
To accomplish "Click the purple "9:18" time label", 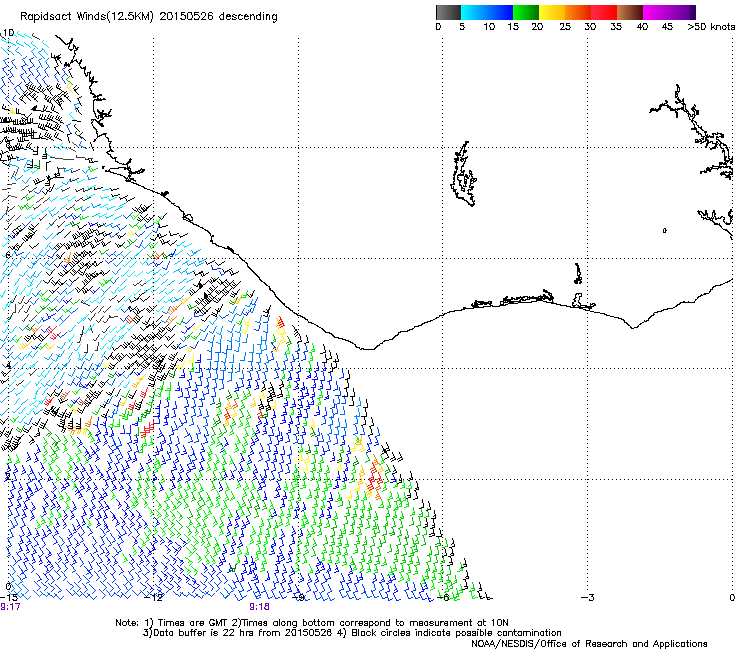I will 260,607.
